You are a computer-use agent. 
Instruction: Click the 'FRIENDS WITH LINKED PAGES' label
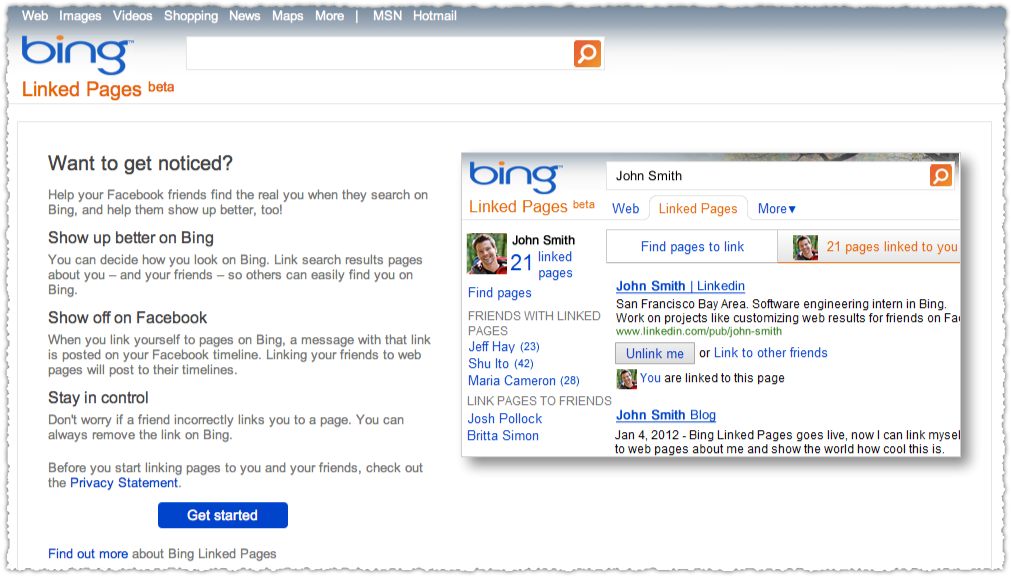coord(535,323)
